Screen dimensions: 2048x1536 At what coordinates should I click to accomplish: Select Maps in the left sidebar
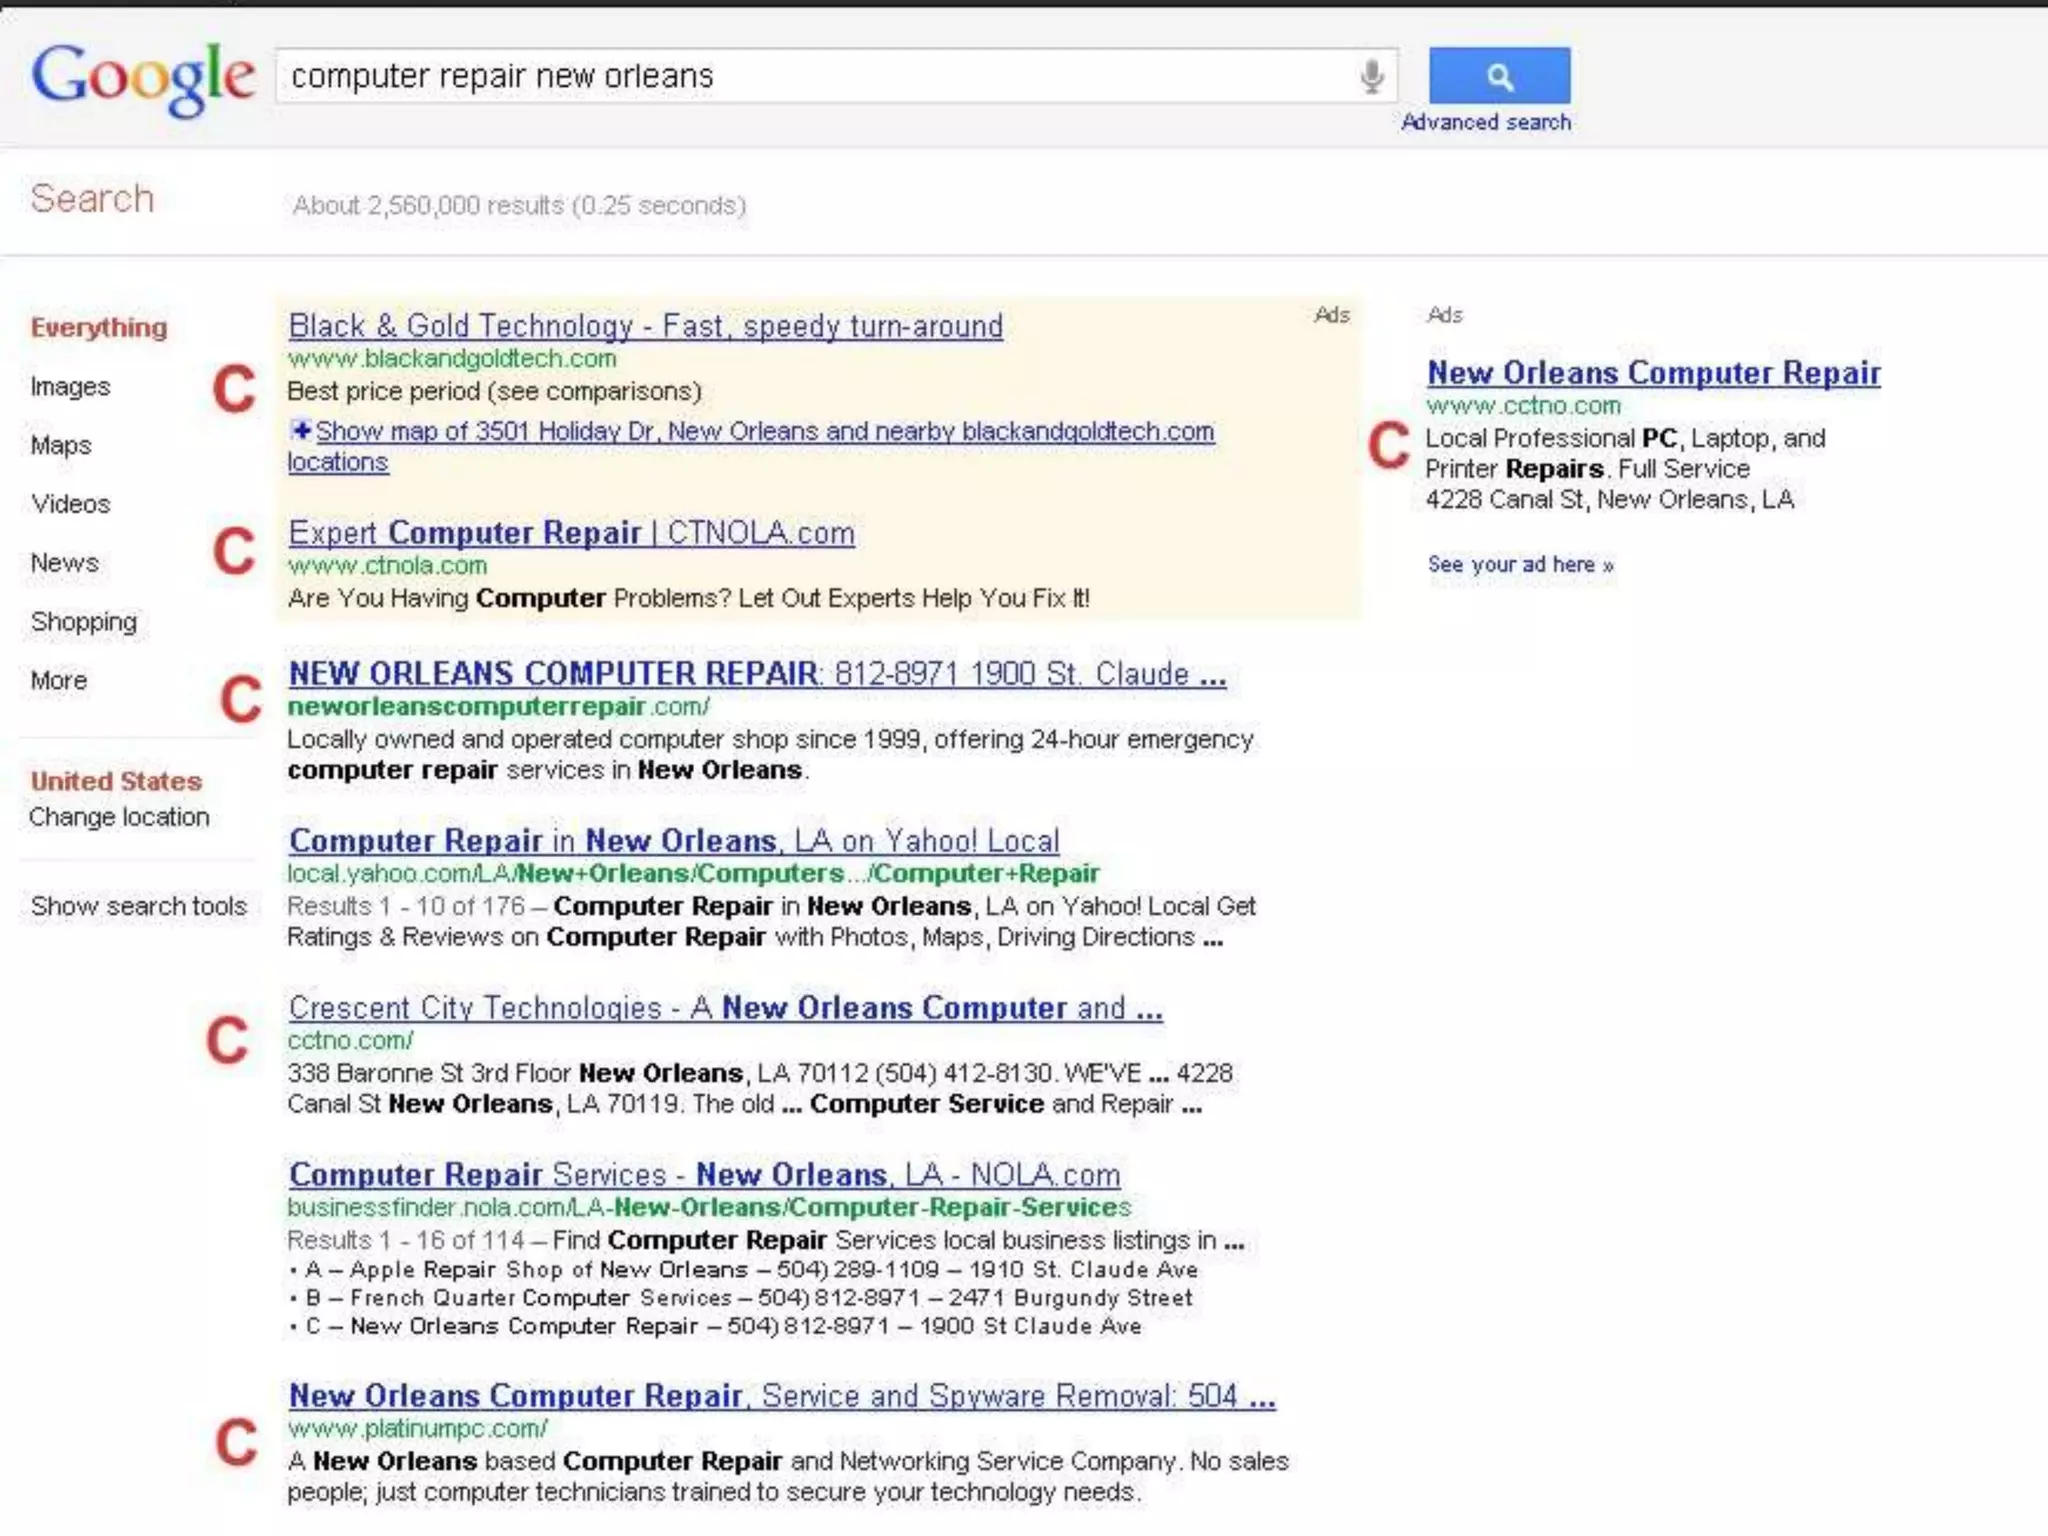tap(61, 446)
